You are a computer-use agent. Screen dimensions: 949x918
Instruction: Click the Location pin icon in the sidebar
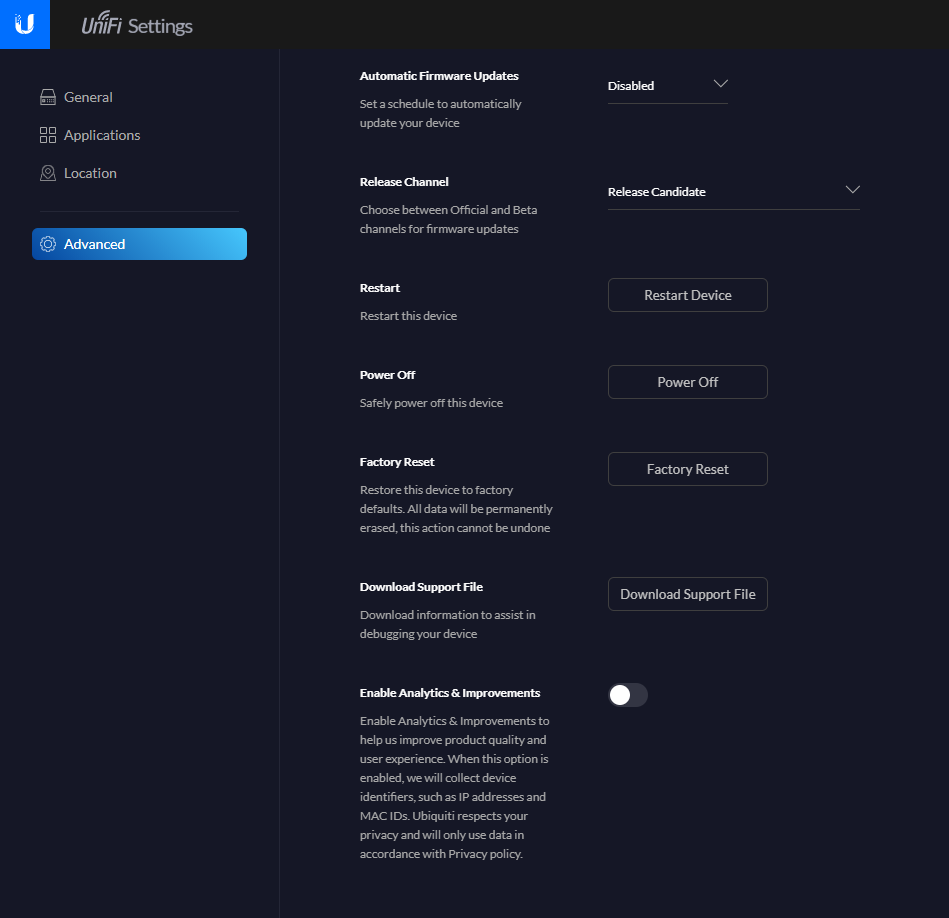[x=48, y=173]
